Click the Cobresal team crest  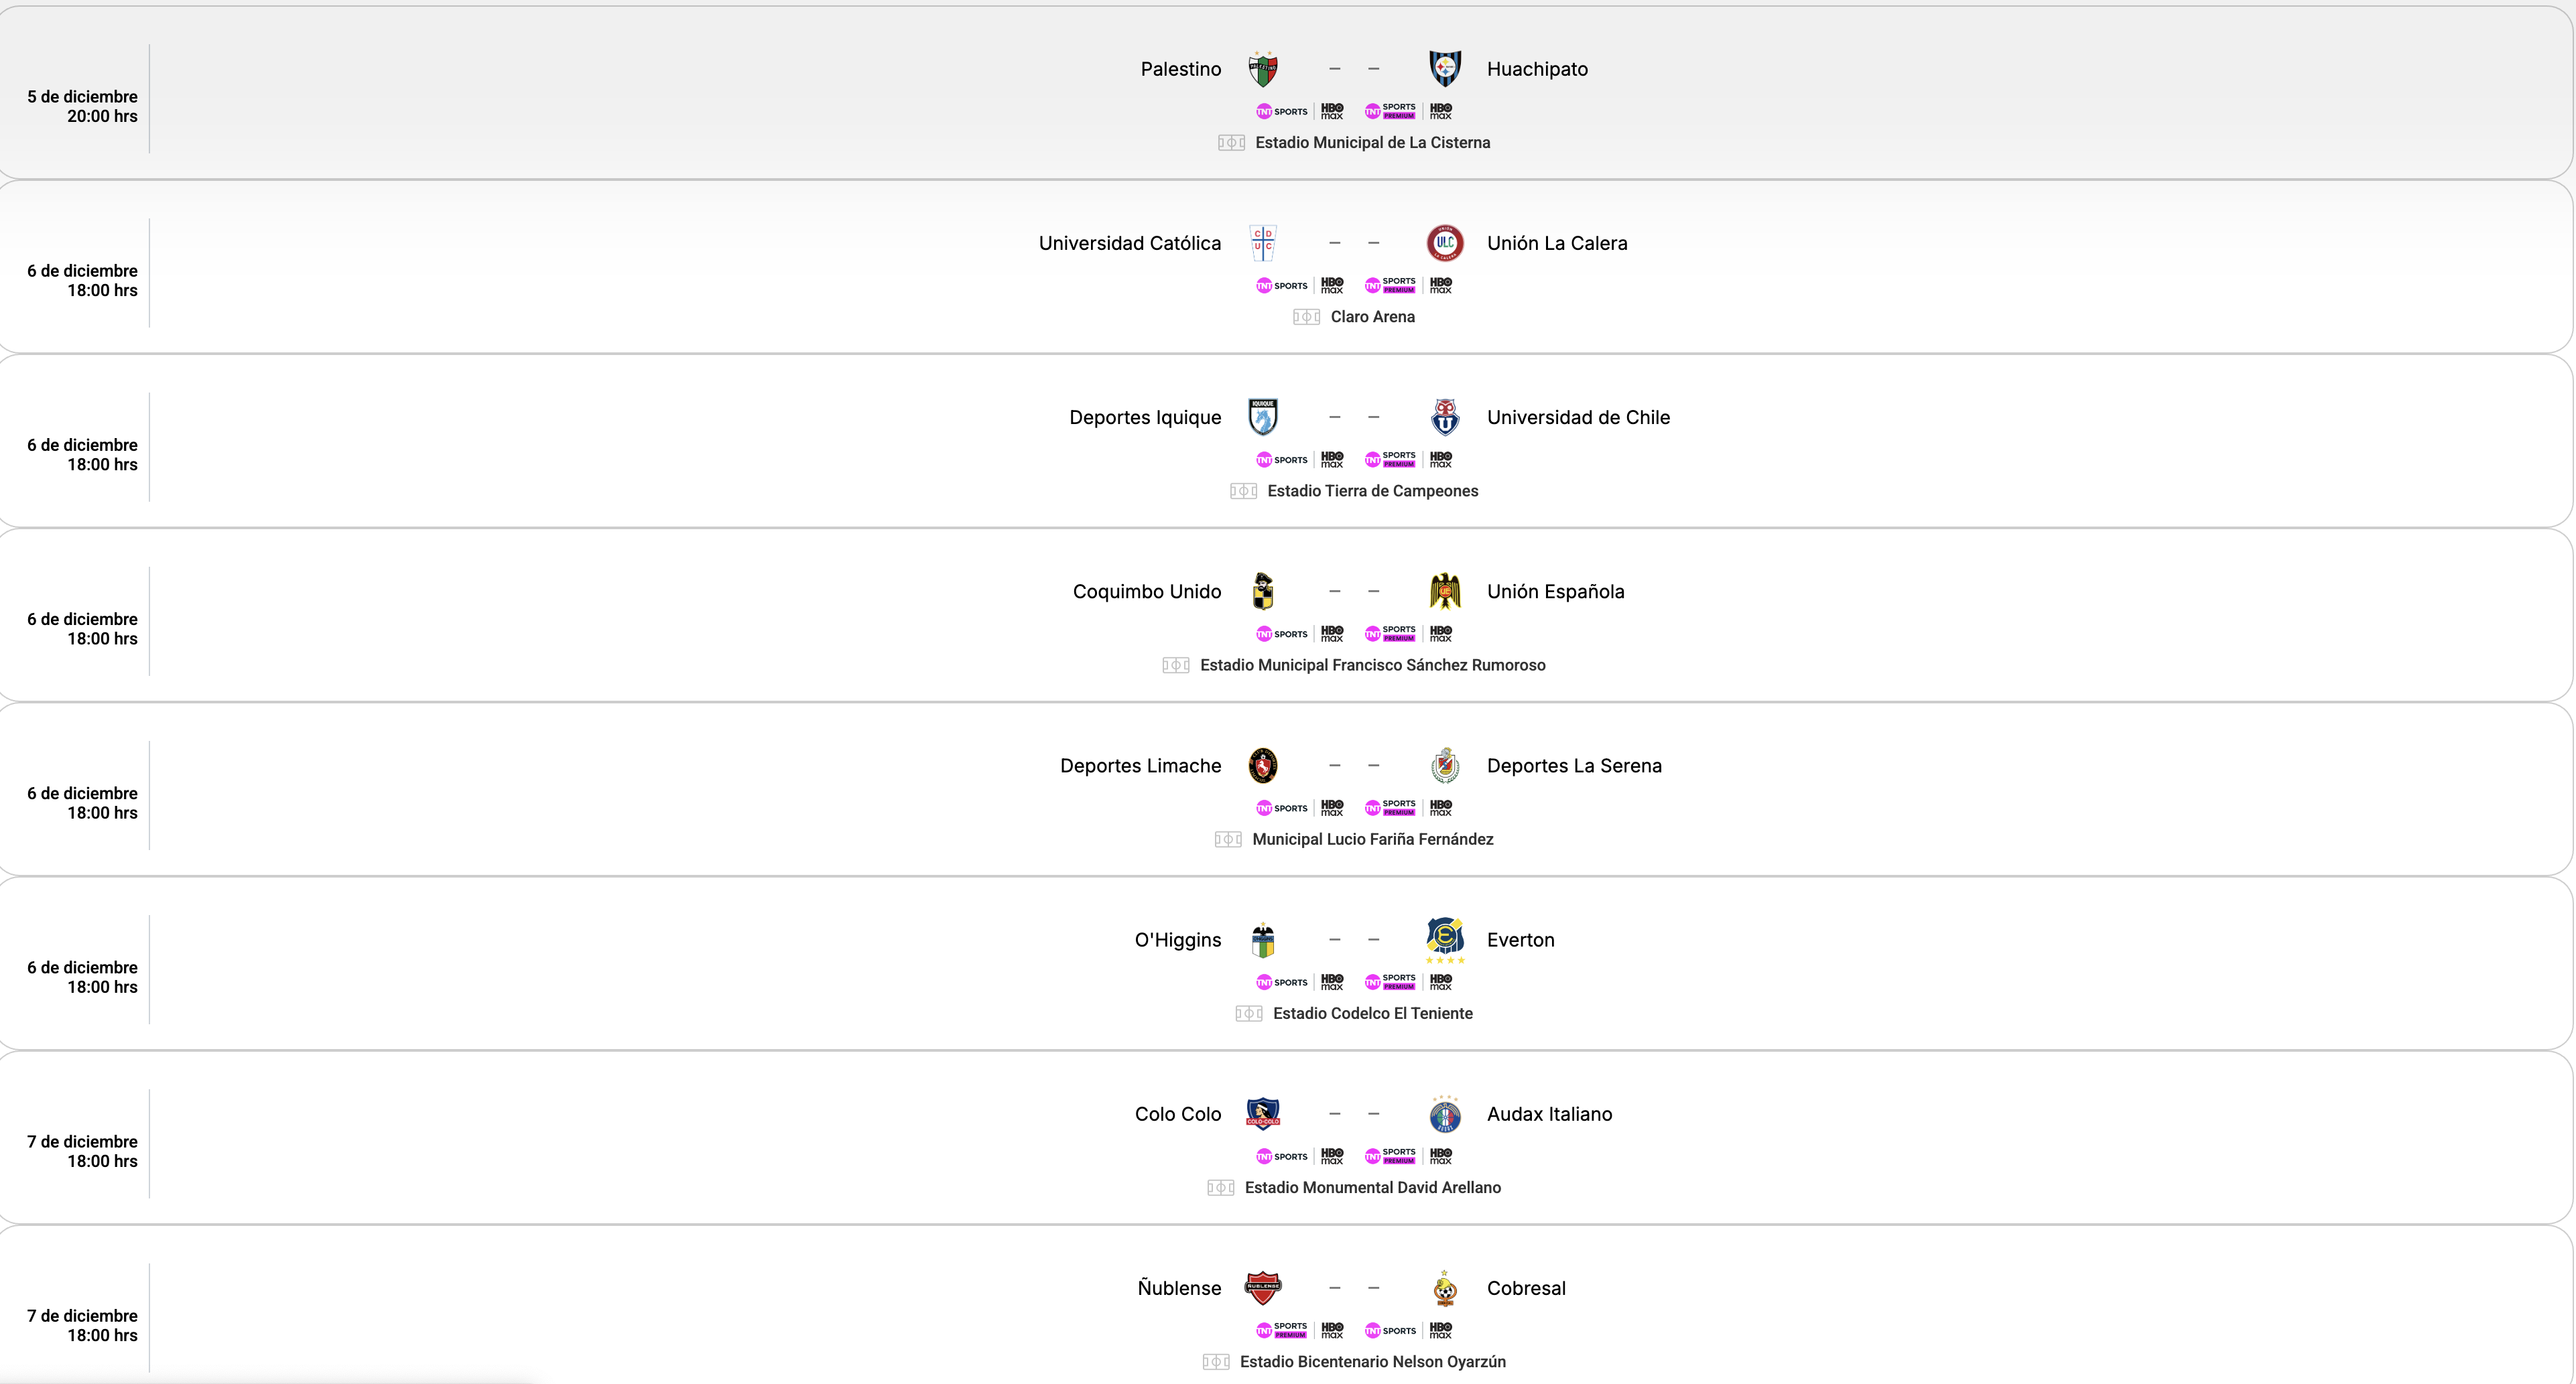(1445, 1288)
